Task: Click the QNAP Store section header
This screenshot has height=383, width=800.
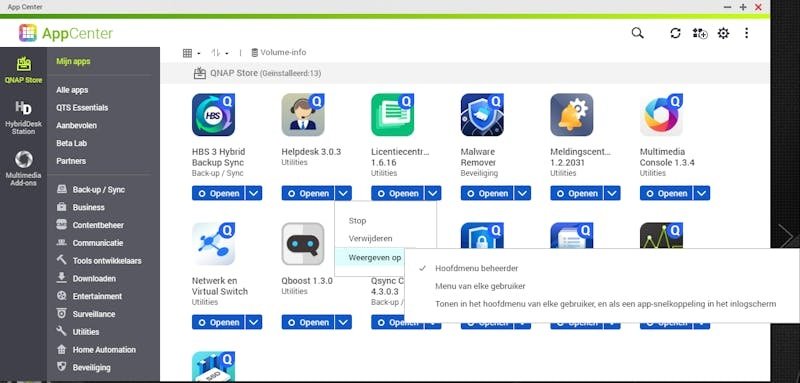Action: [x=257, y=73]
